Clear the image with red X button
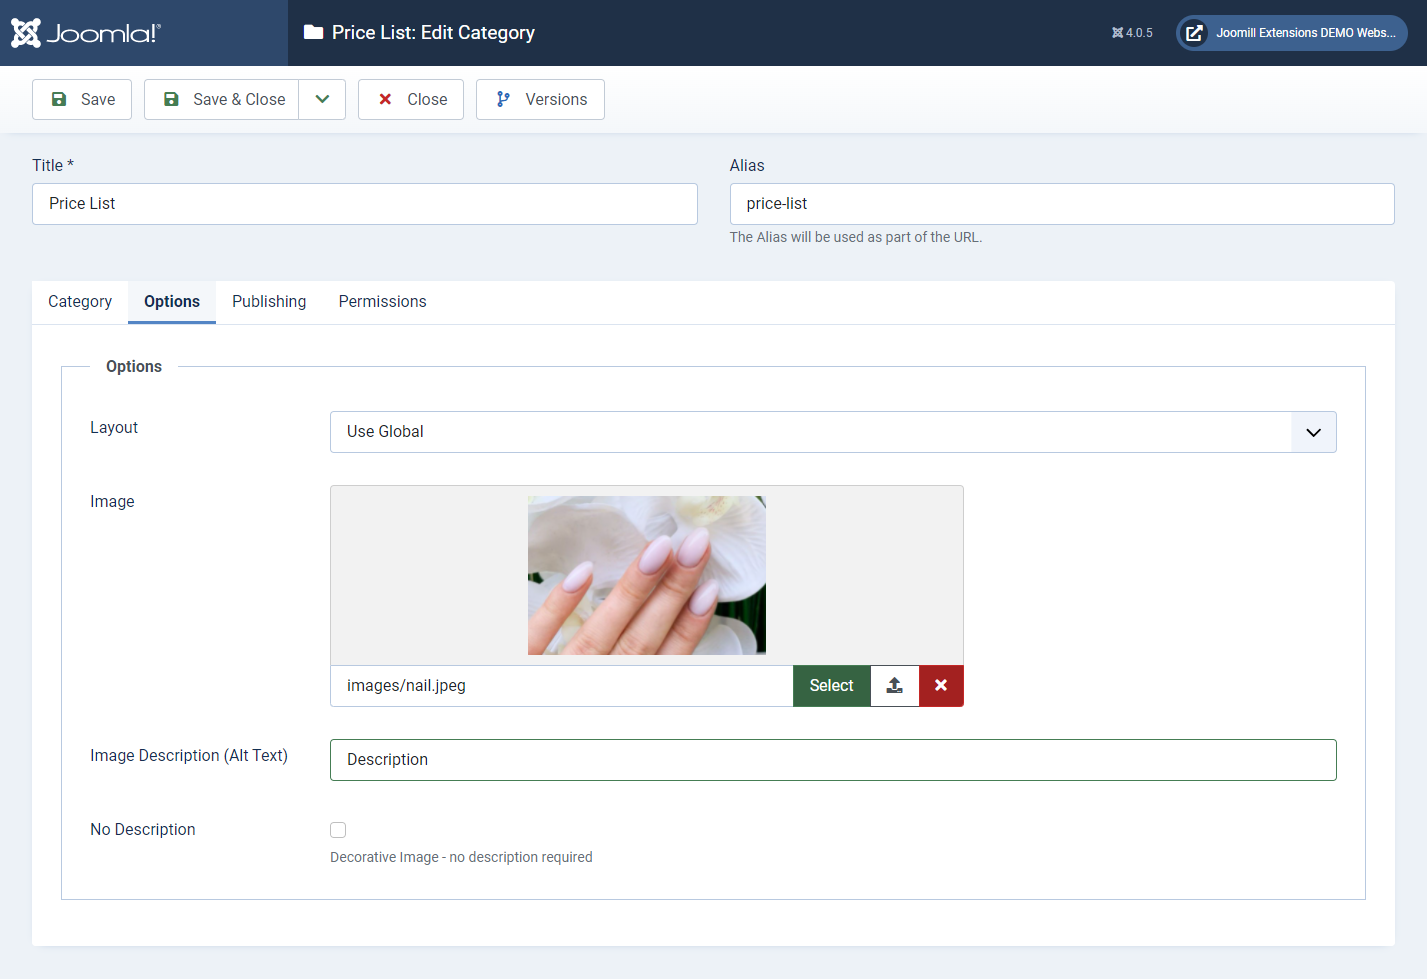 tap(941, 686)
